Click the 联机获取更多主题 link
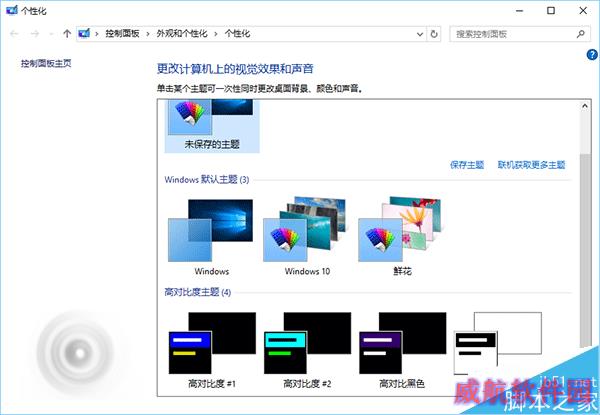The image size is (600, 415). (531, 165)
